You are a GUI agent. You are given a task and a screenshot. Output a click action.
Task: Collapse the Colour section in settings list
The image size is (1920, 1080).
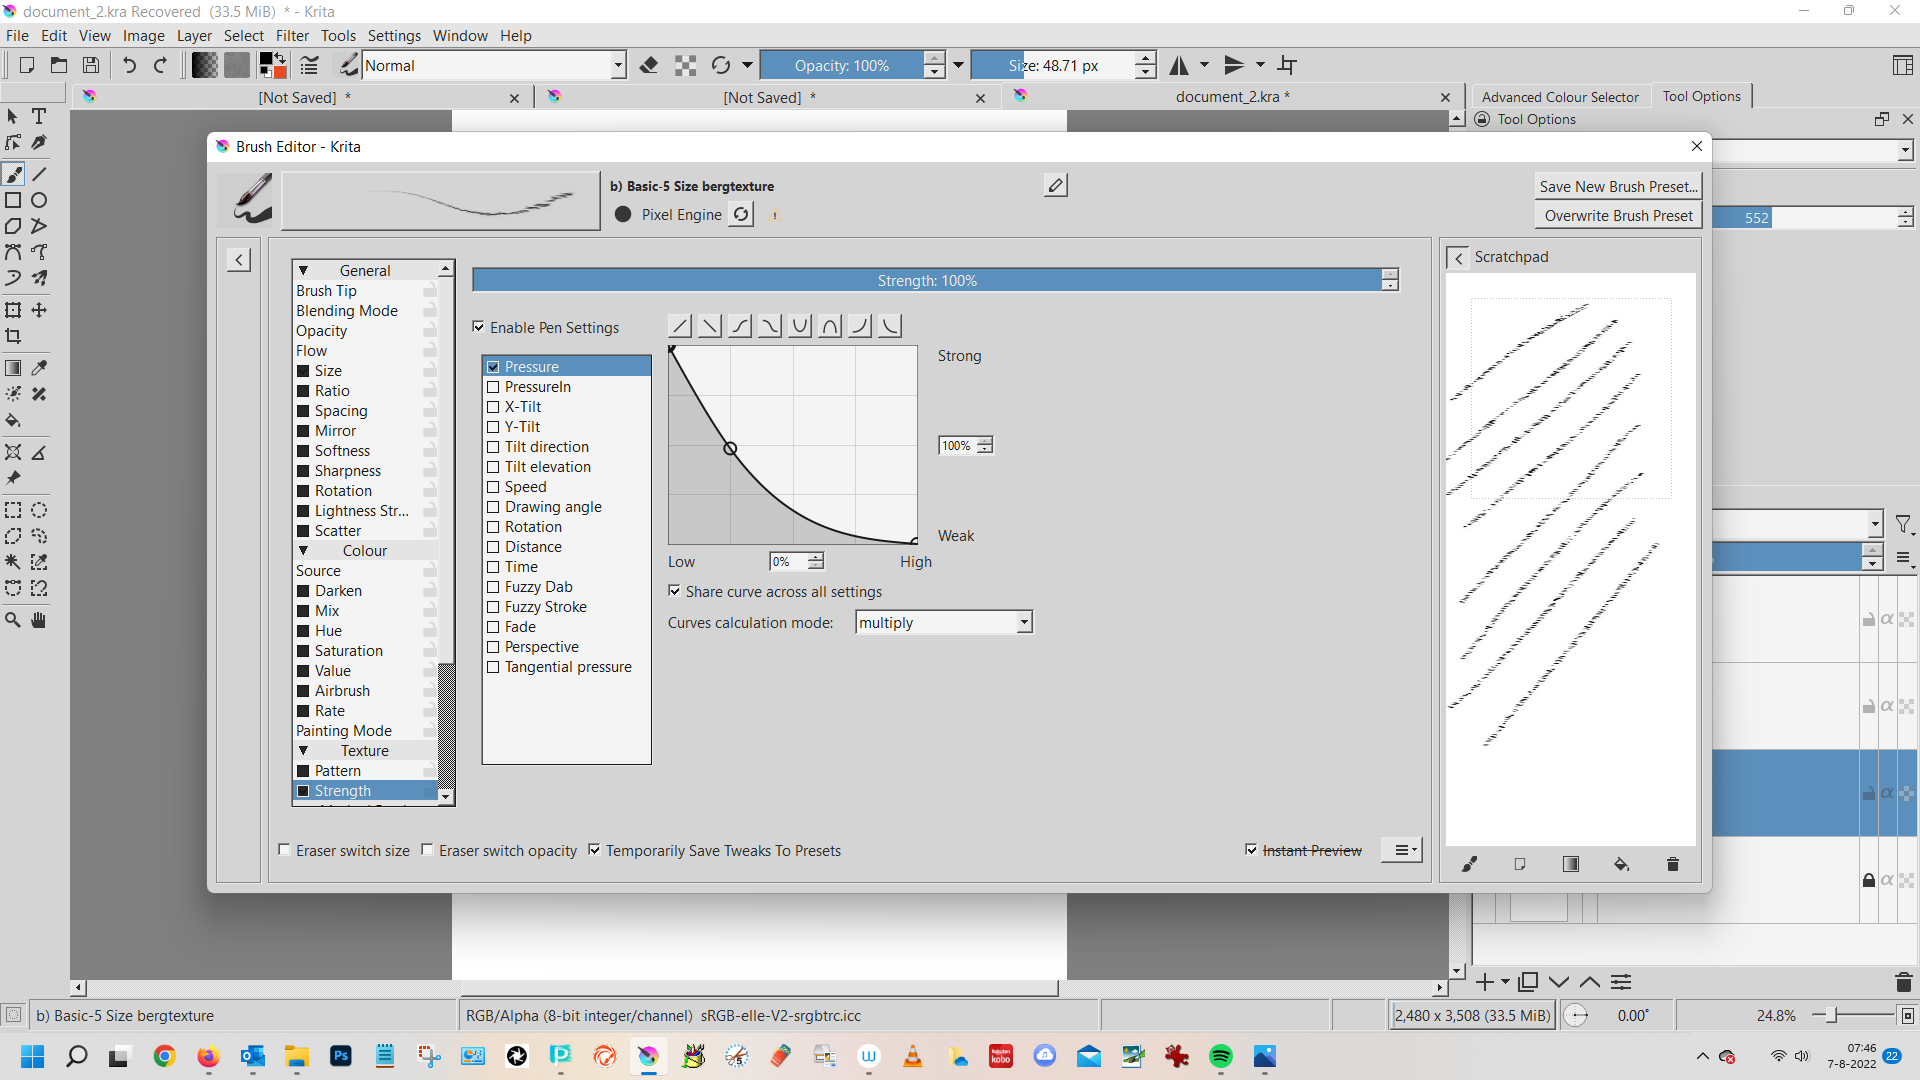point(303,550)
